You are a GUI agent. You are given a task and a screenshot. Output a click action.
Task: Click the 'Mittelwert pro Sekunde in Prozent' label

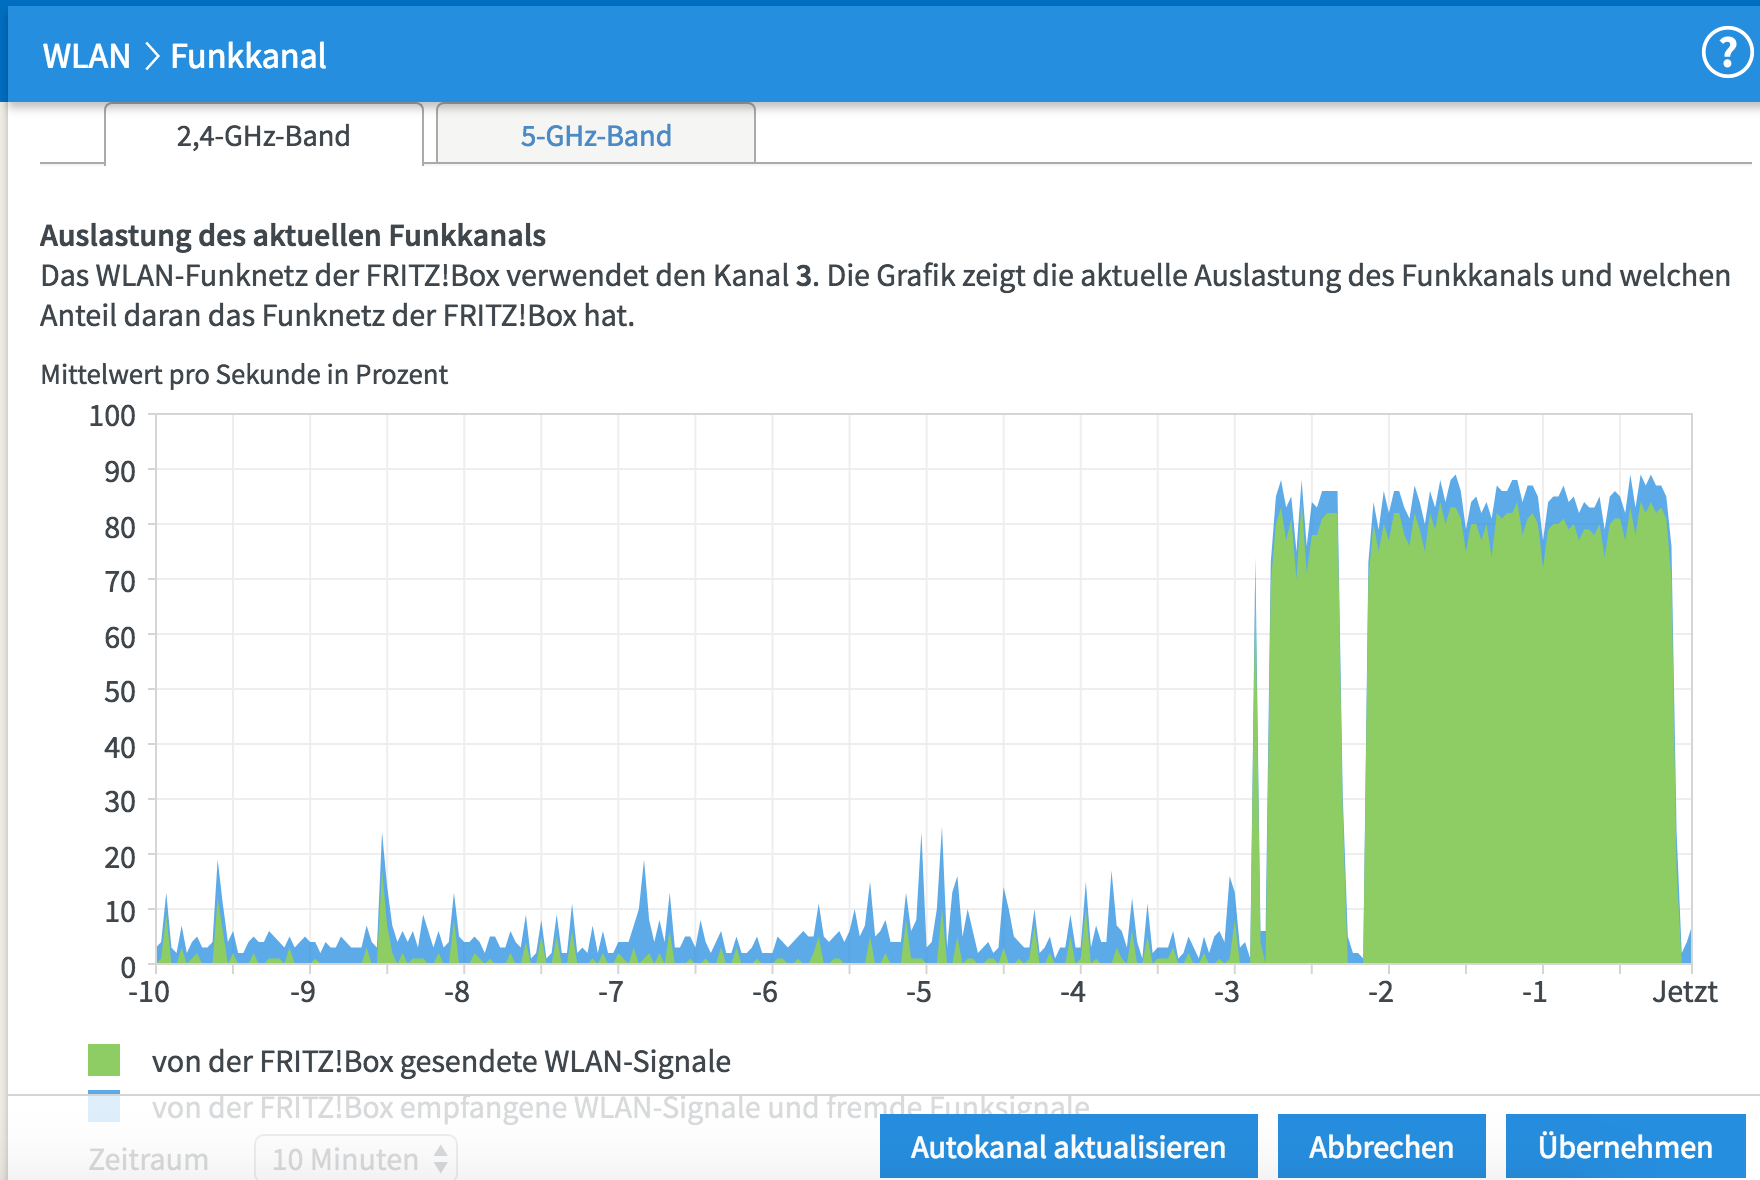point(244,374)
